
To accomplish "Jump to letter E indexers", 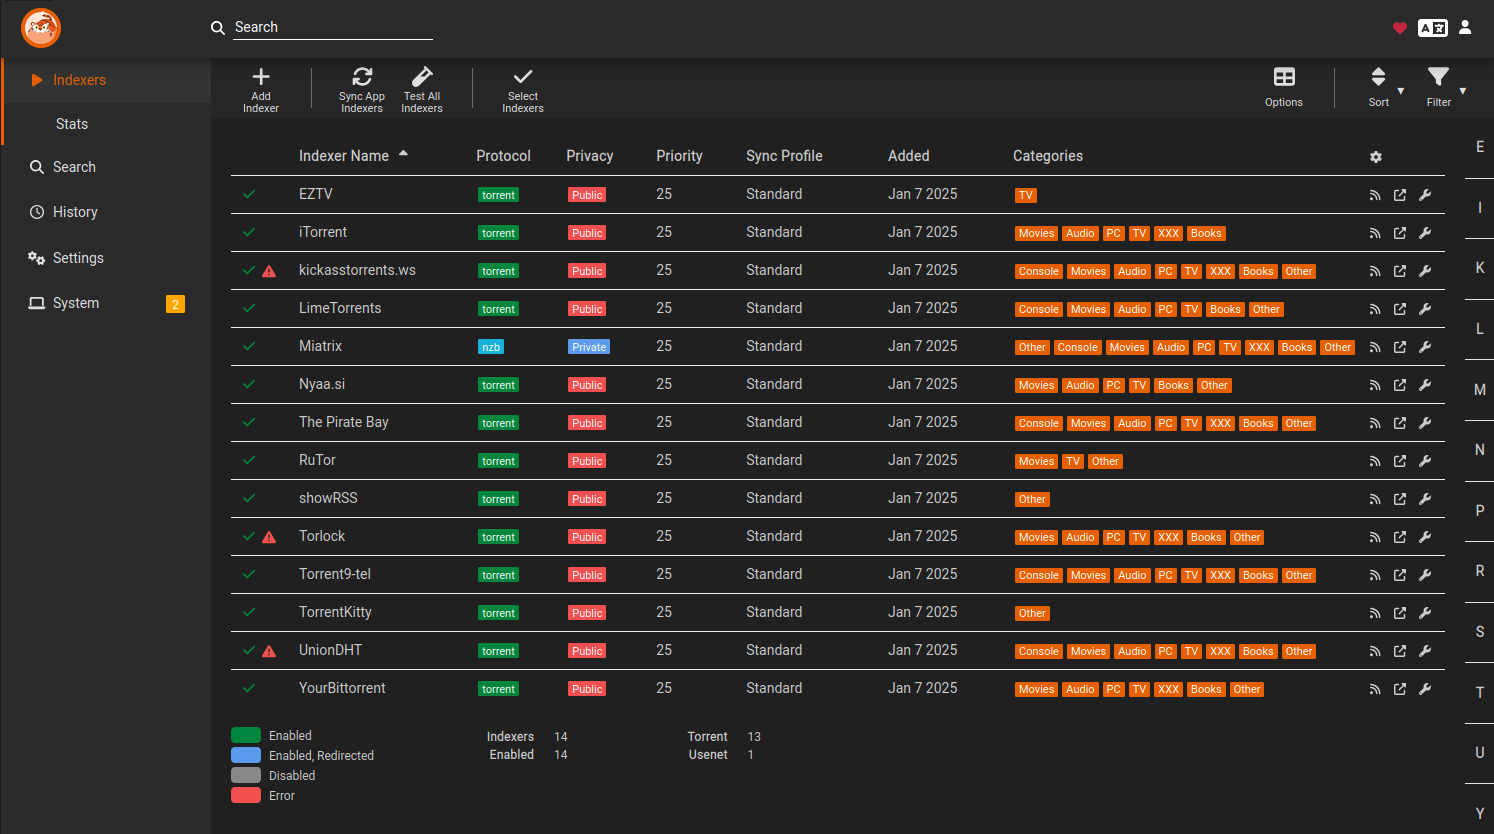I will tap(1480, 147).
